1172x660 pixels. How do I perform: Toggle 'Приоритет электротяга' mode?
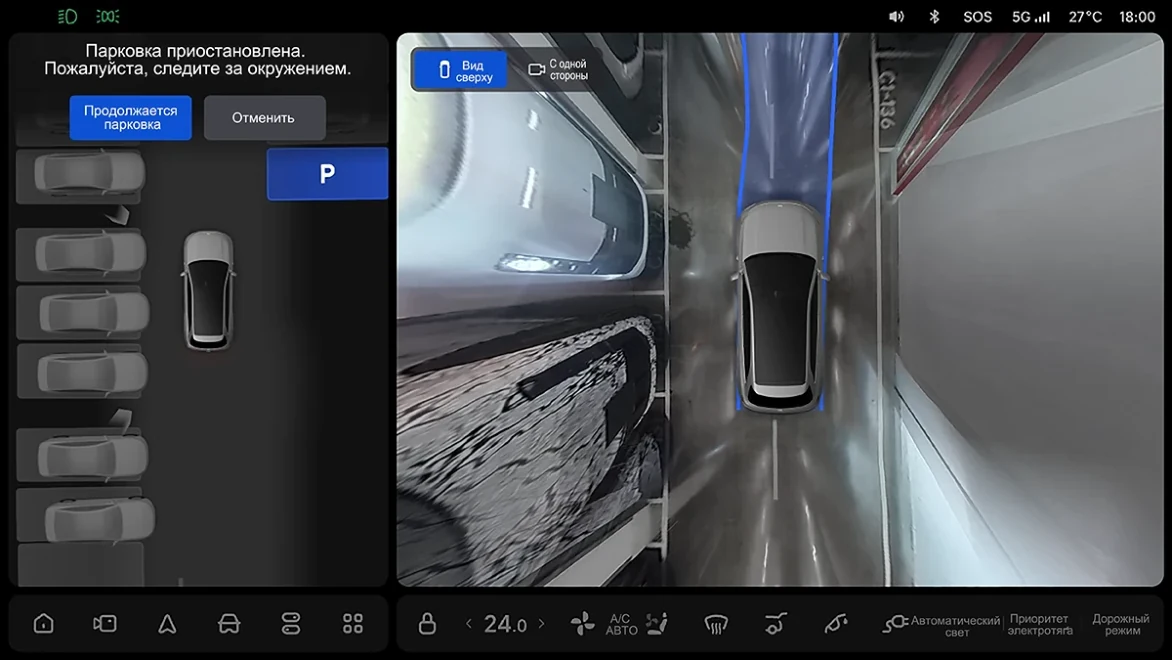[1040, 625]
